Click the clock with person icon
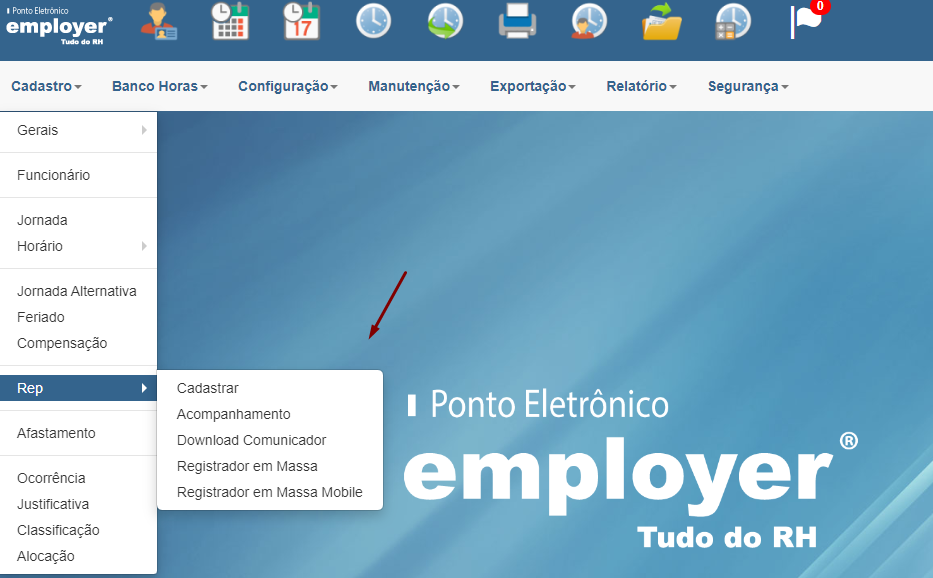 click(x=589, y=21)
